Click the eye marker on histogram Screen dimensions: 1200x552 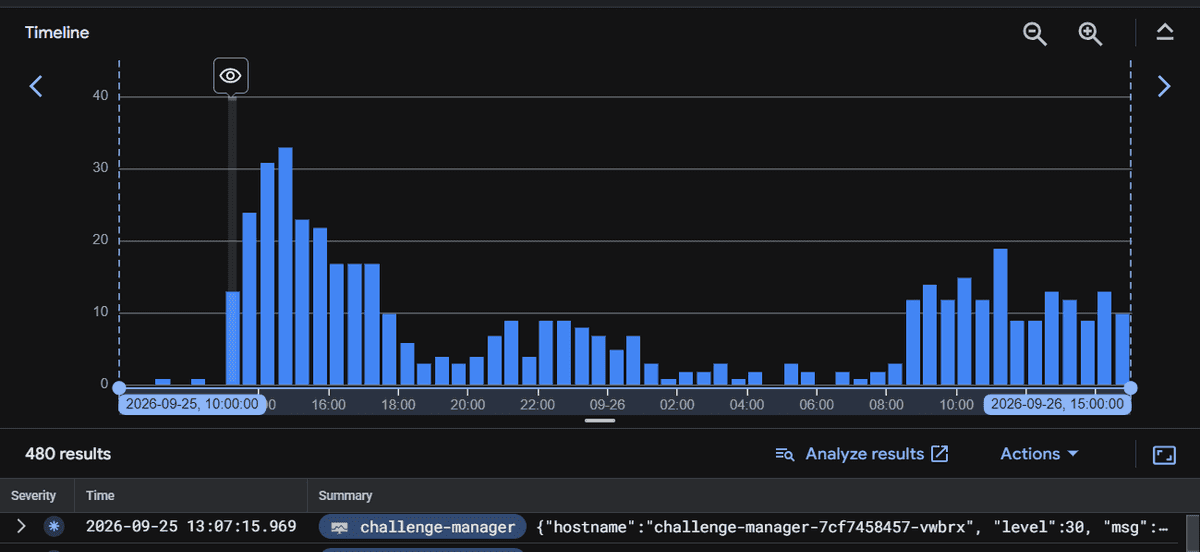pos(231,76)
